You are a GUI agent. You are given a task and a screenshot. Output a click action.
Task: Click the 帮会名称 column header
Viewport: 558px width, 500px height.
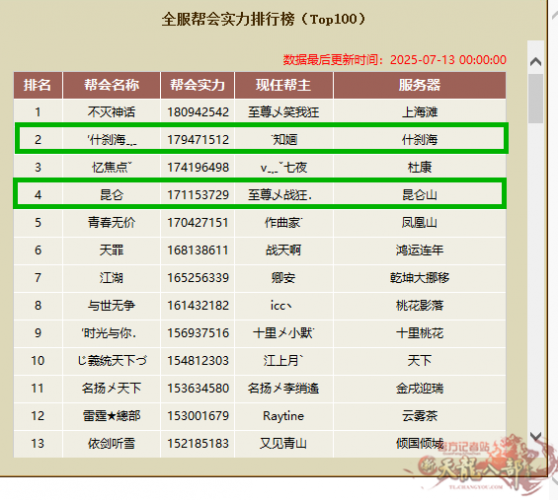coord(111,85)
